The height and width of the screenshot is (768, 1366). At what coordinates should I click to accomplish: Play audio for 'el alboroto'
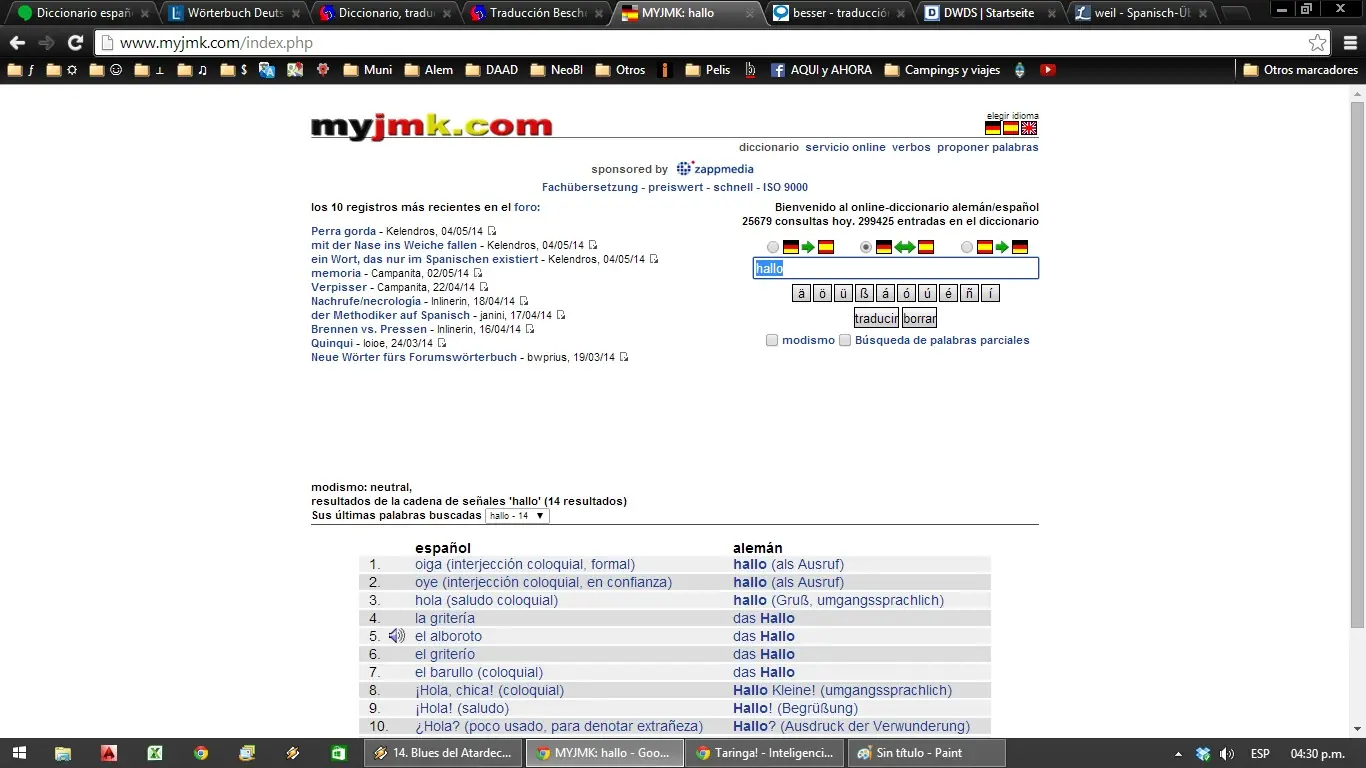[397, 636]
